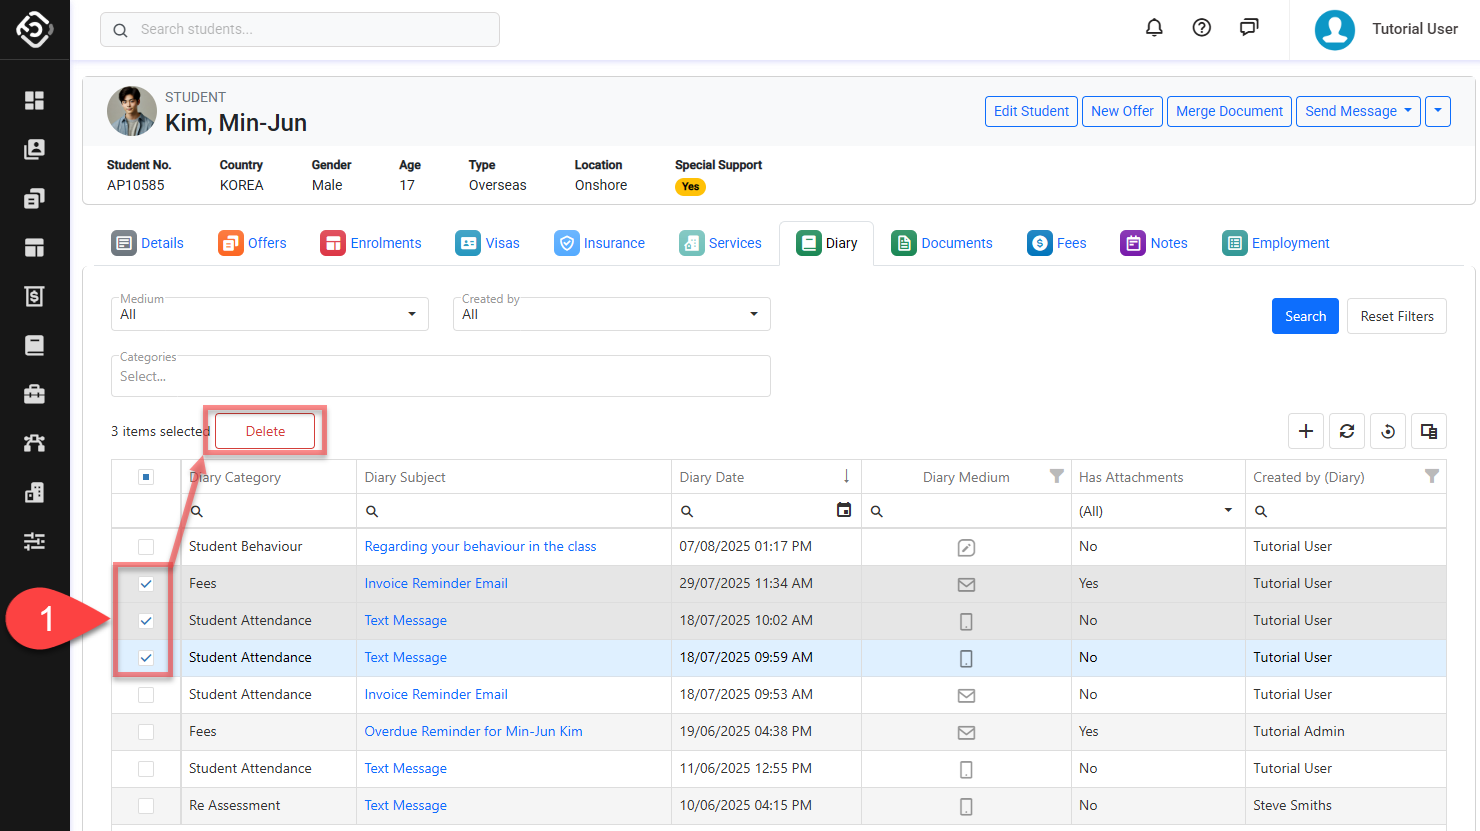Open the chat messages icon in header
Image resolution: width=1480 pixels, height=831 pixels.
(1249, 28)
